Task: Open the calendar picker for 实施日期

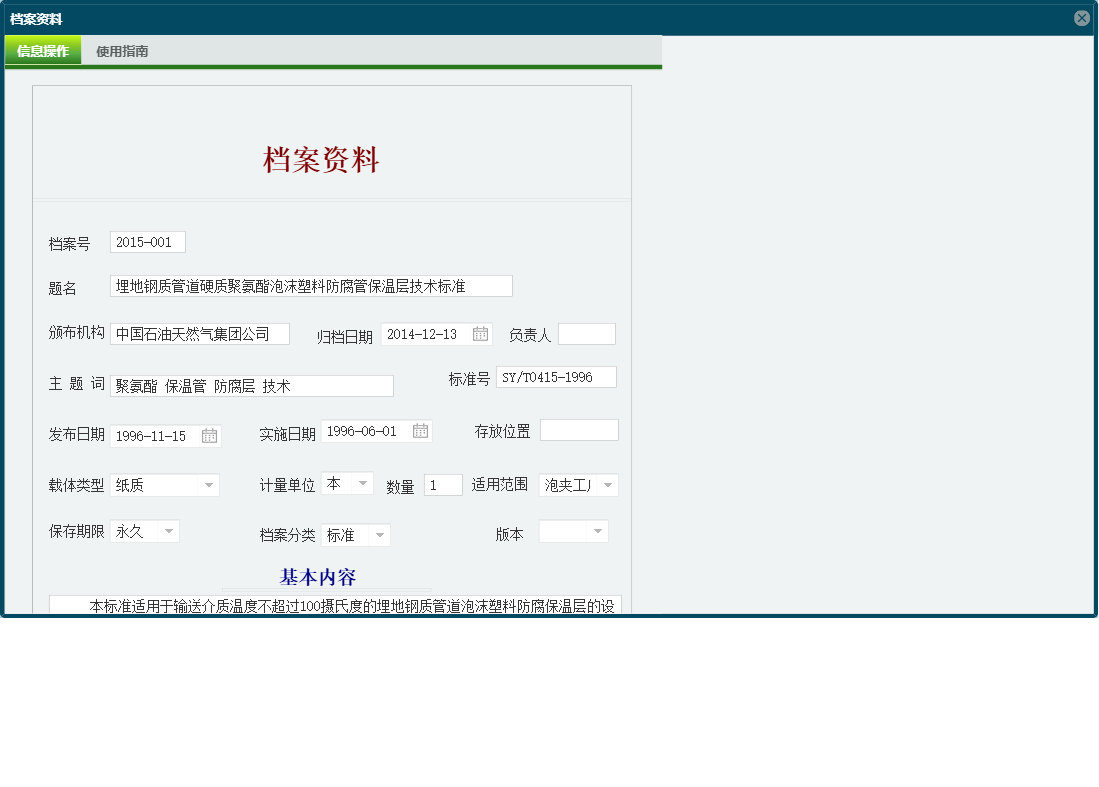Action: click(x=419, y=431)
